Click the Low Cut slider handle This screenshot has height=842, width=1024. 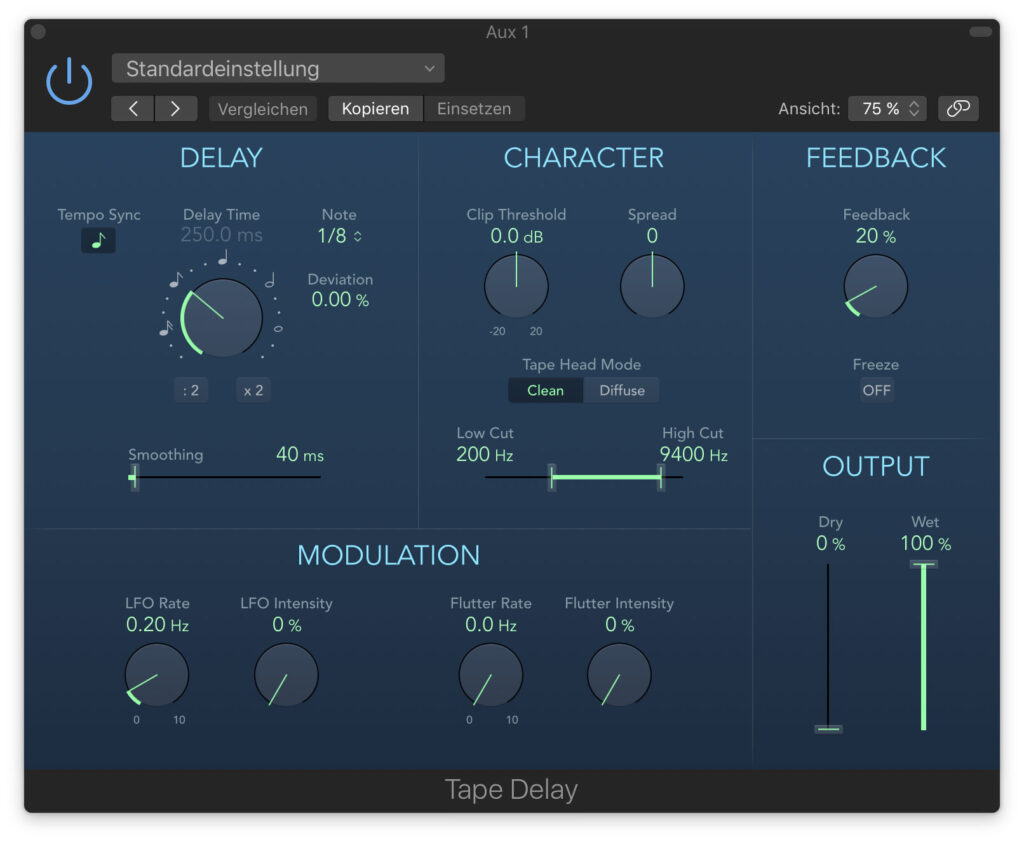552,478
